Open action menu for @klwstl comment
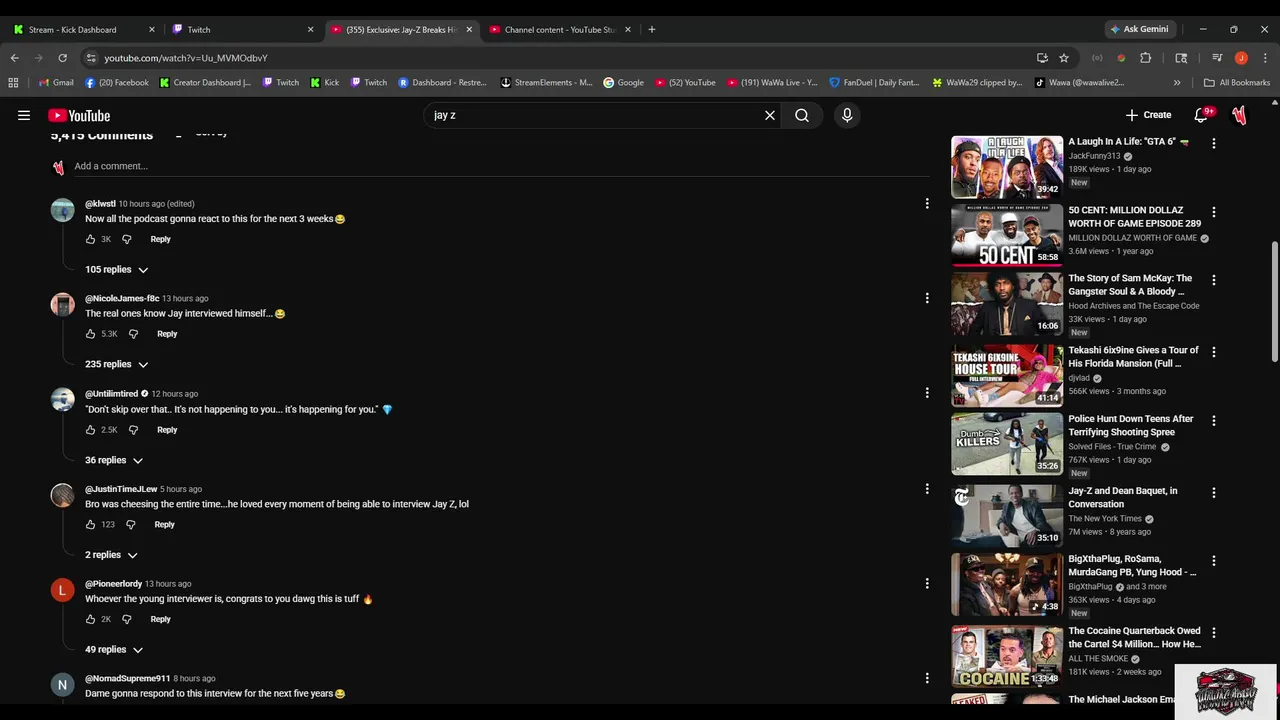 pos(927,203)
